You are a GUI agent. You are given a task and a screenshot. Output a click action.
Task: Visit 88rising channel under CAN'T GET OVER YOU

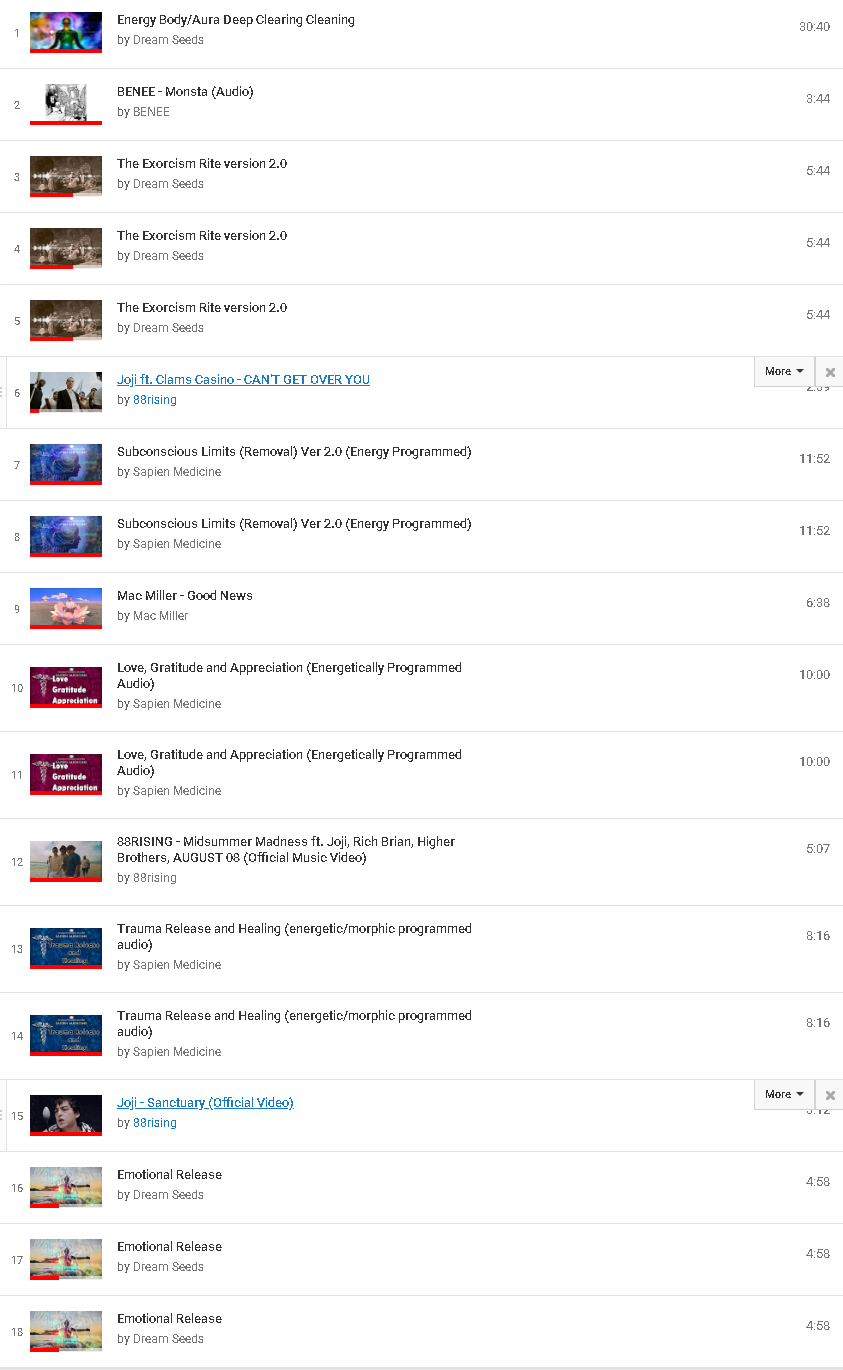coord(154,400)
